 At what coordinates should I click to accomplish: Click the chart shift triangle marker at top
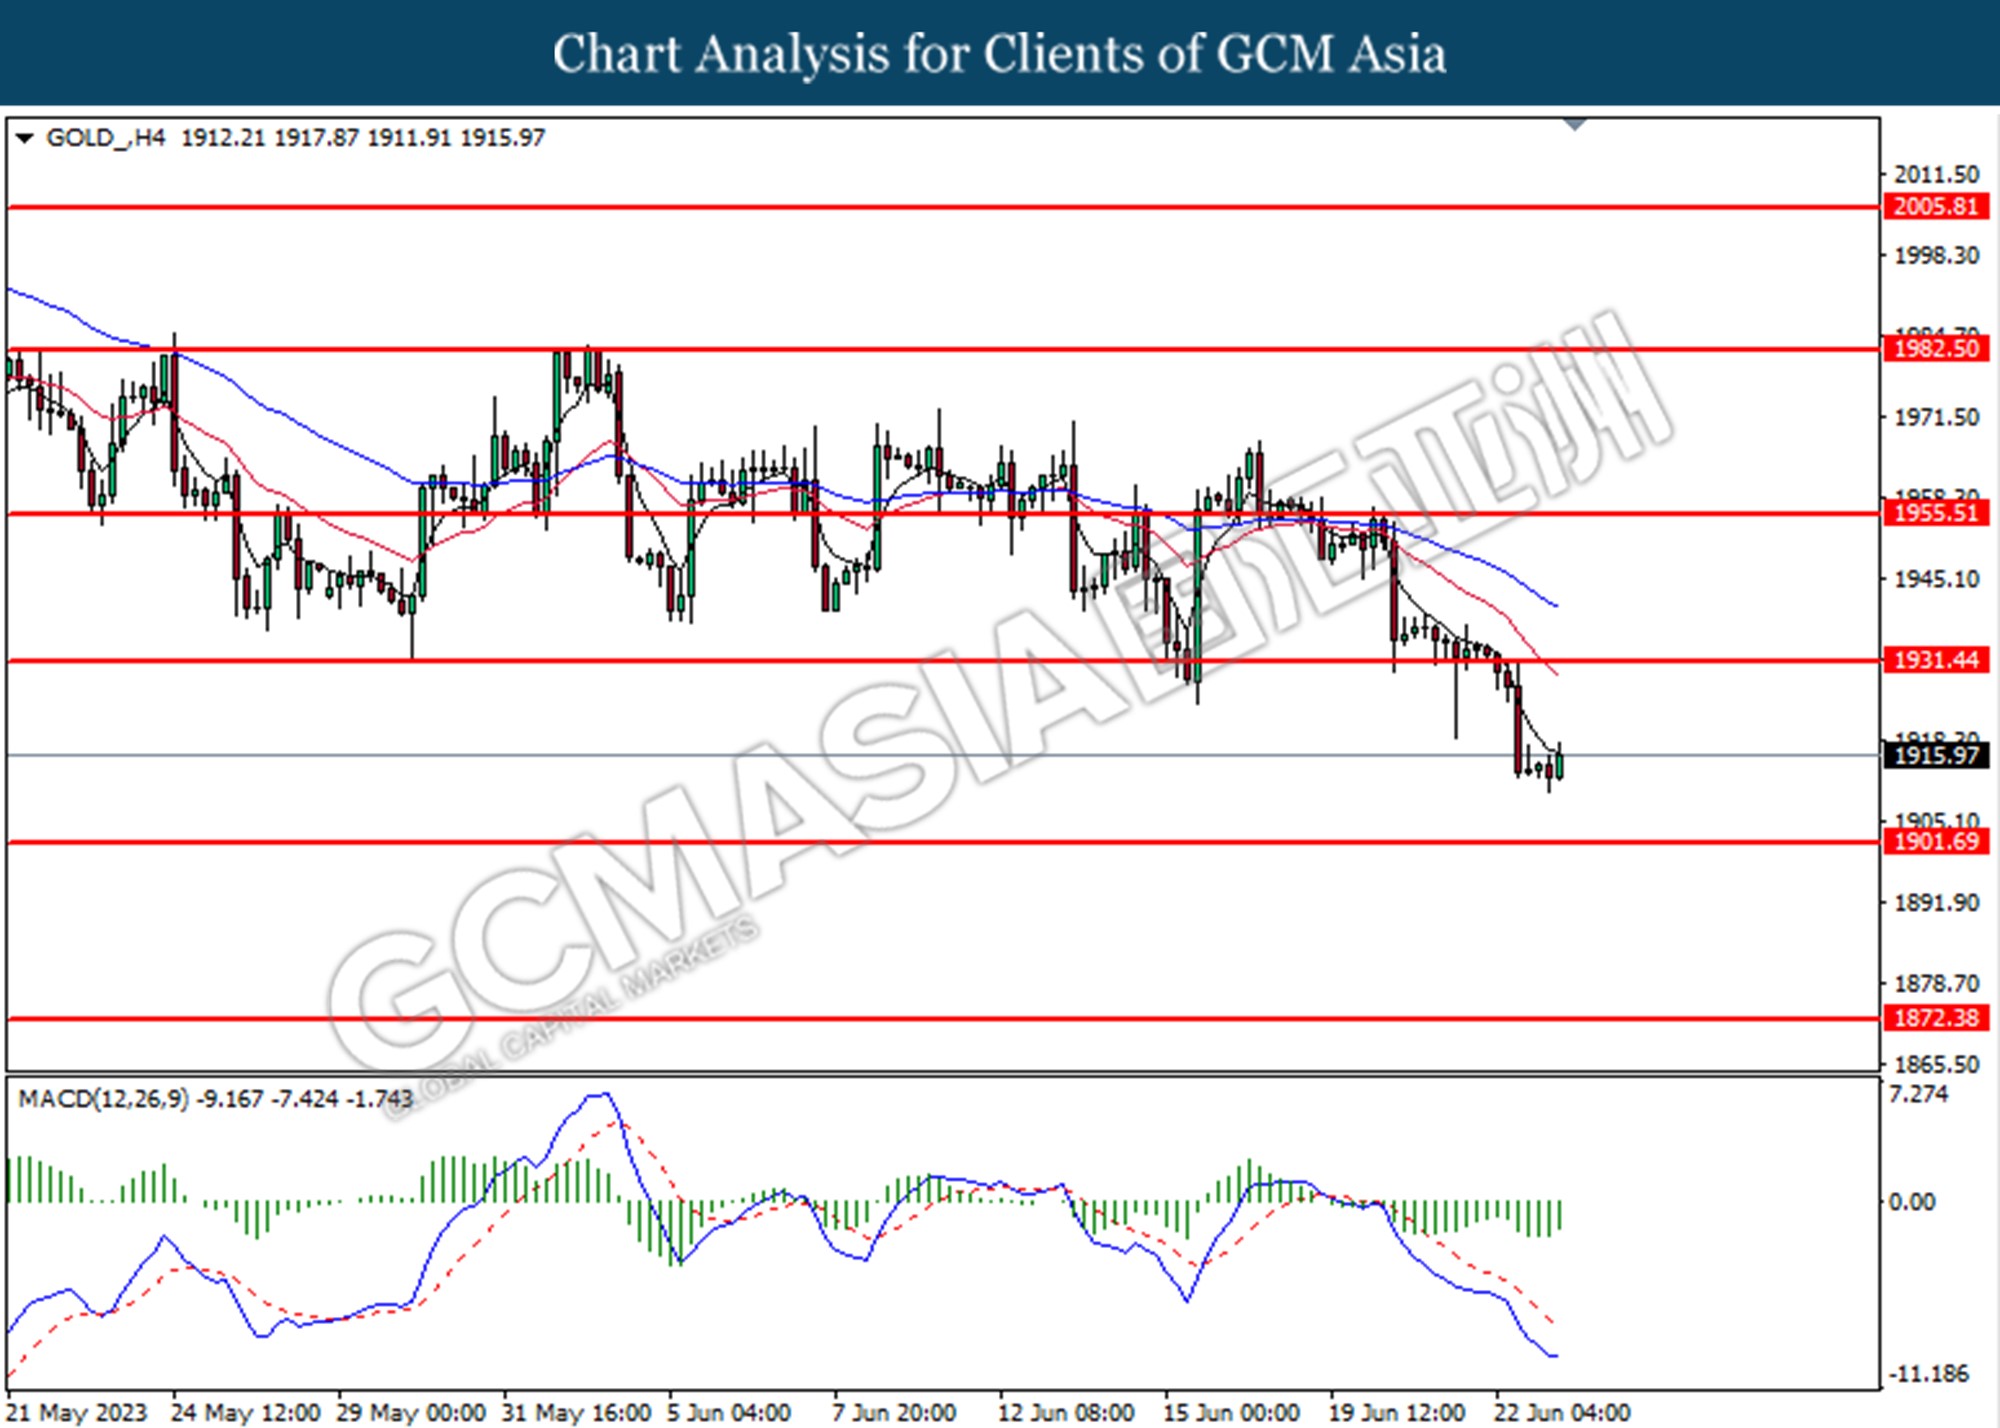[x=1575, y=124]
